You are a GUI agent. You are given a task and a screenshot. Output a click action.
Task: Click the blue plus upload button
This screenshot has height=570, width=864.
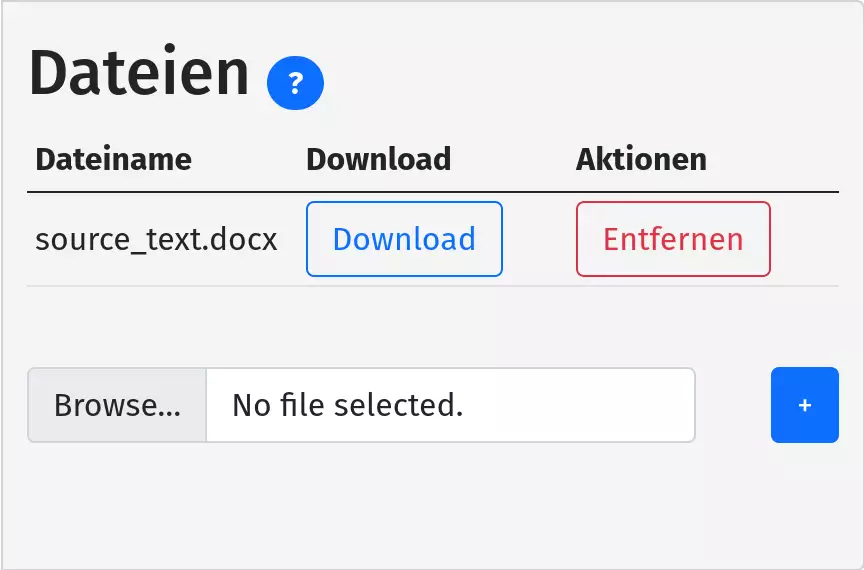click(x=804, y=405)
